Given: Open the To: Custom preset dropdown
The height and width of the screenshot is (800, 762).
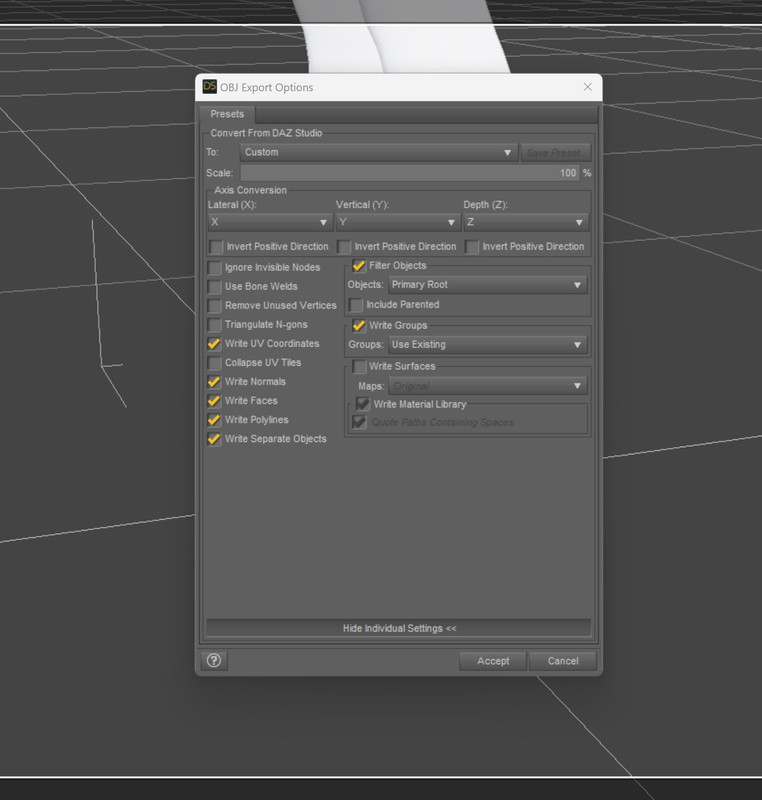Looking at the screenshot, I should pyautogui.click(x=378, y=152).
